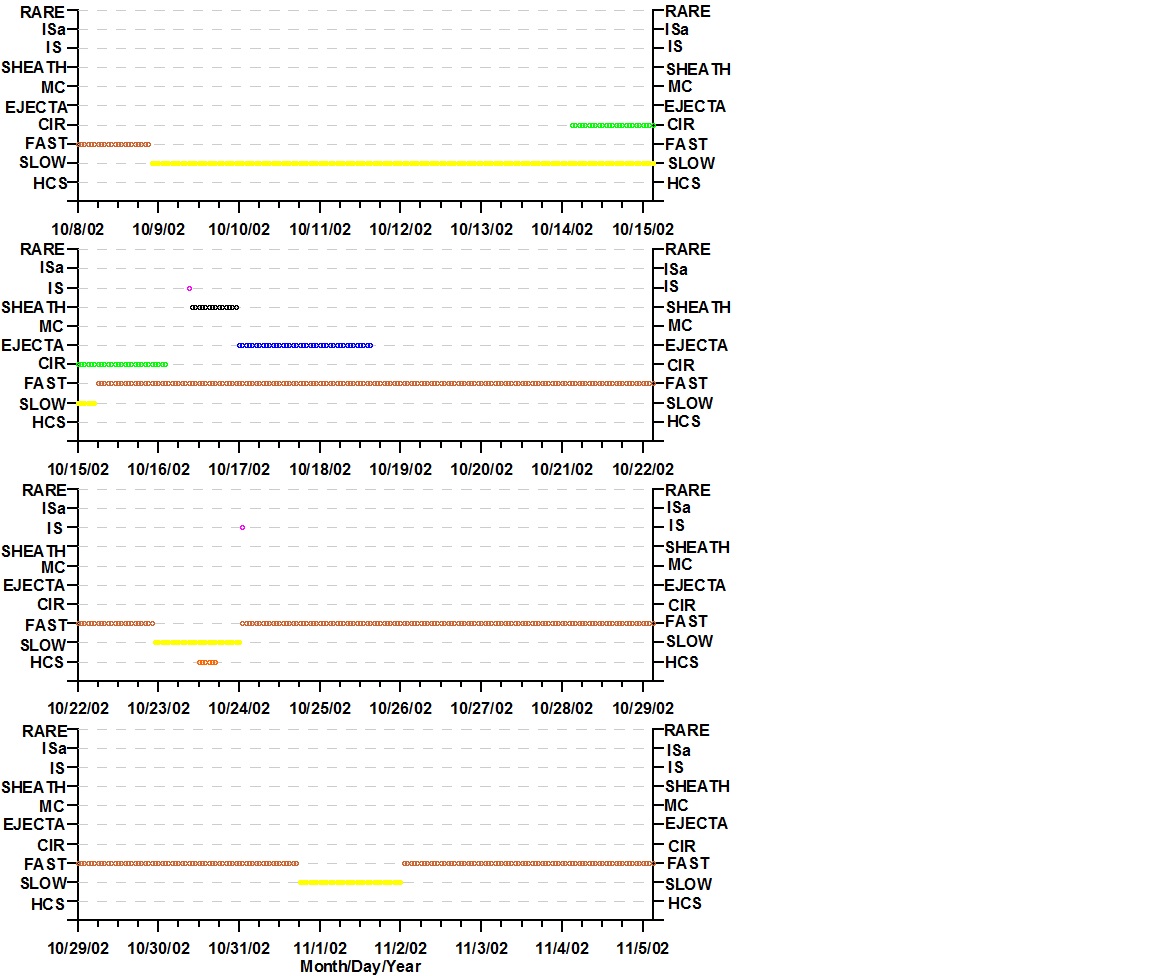1154x976 pixels.
Task: Click the 10/24/02 date label
Action: click(x=239, y=708)
